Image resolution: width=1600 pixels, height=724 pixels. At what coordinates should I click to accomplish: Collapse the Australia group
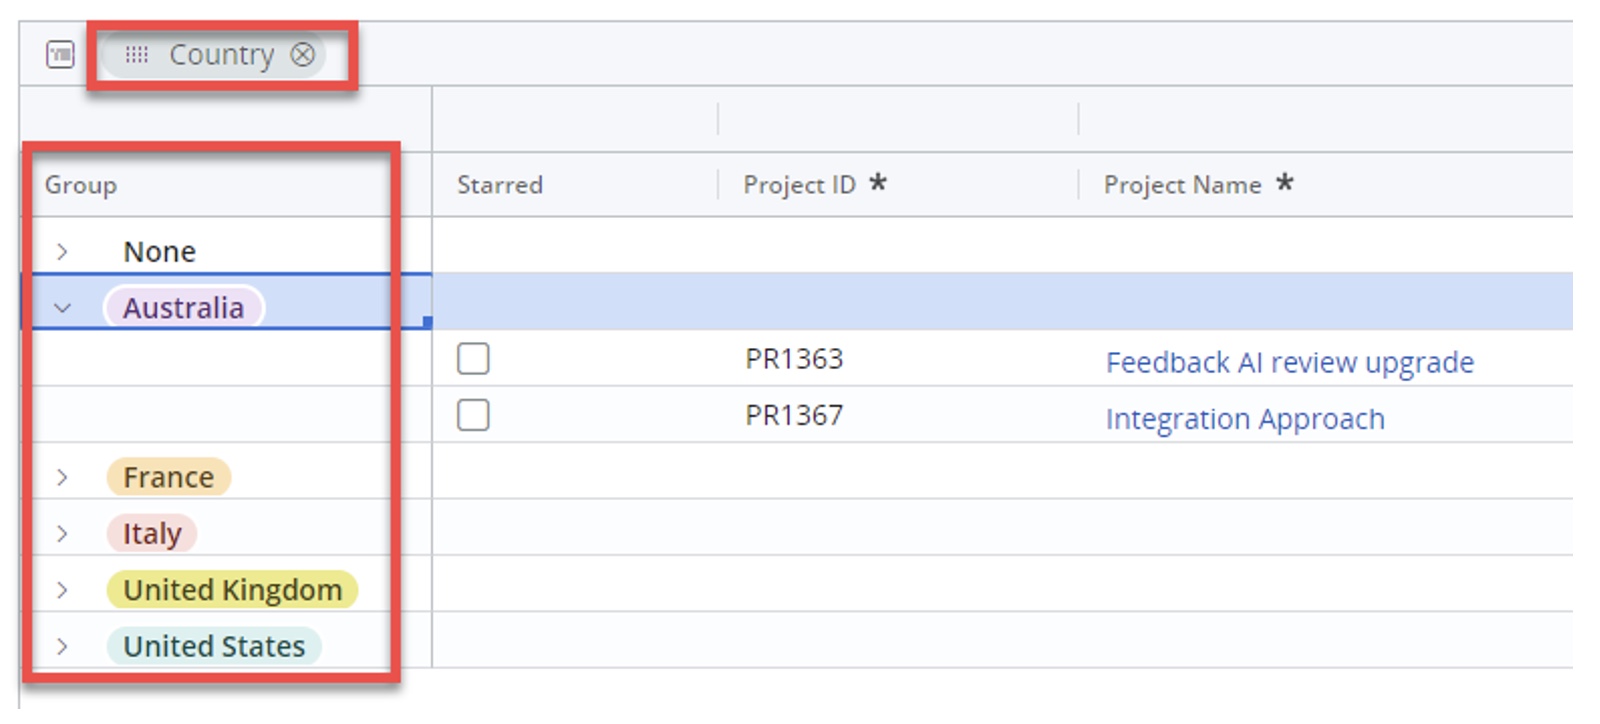[62, 308]
